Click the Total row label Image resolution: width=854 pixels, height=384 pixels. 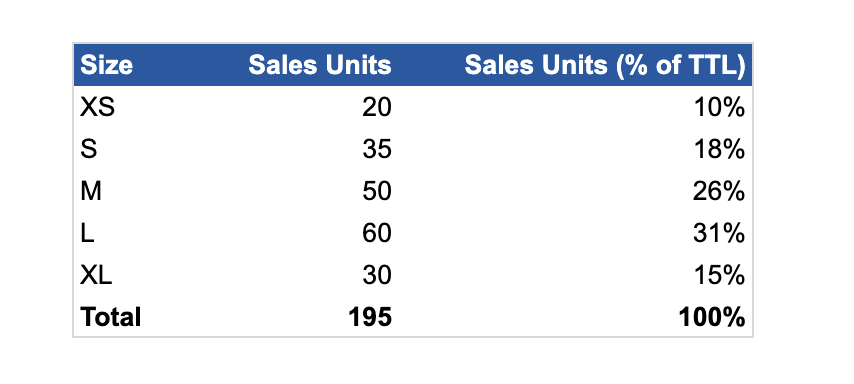(111, 317)
